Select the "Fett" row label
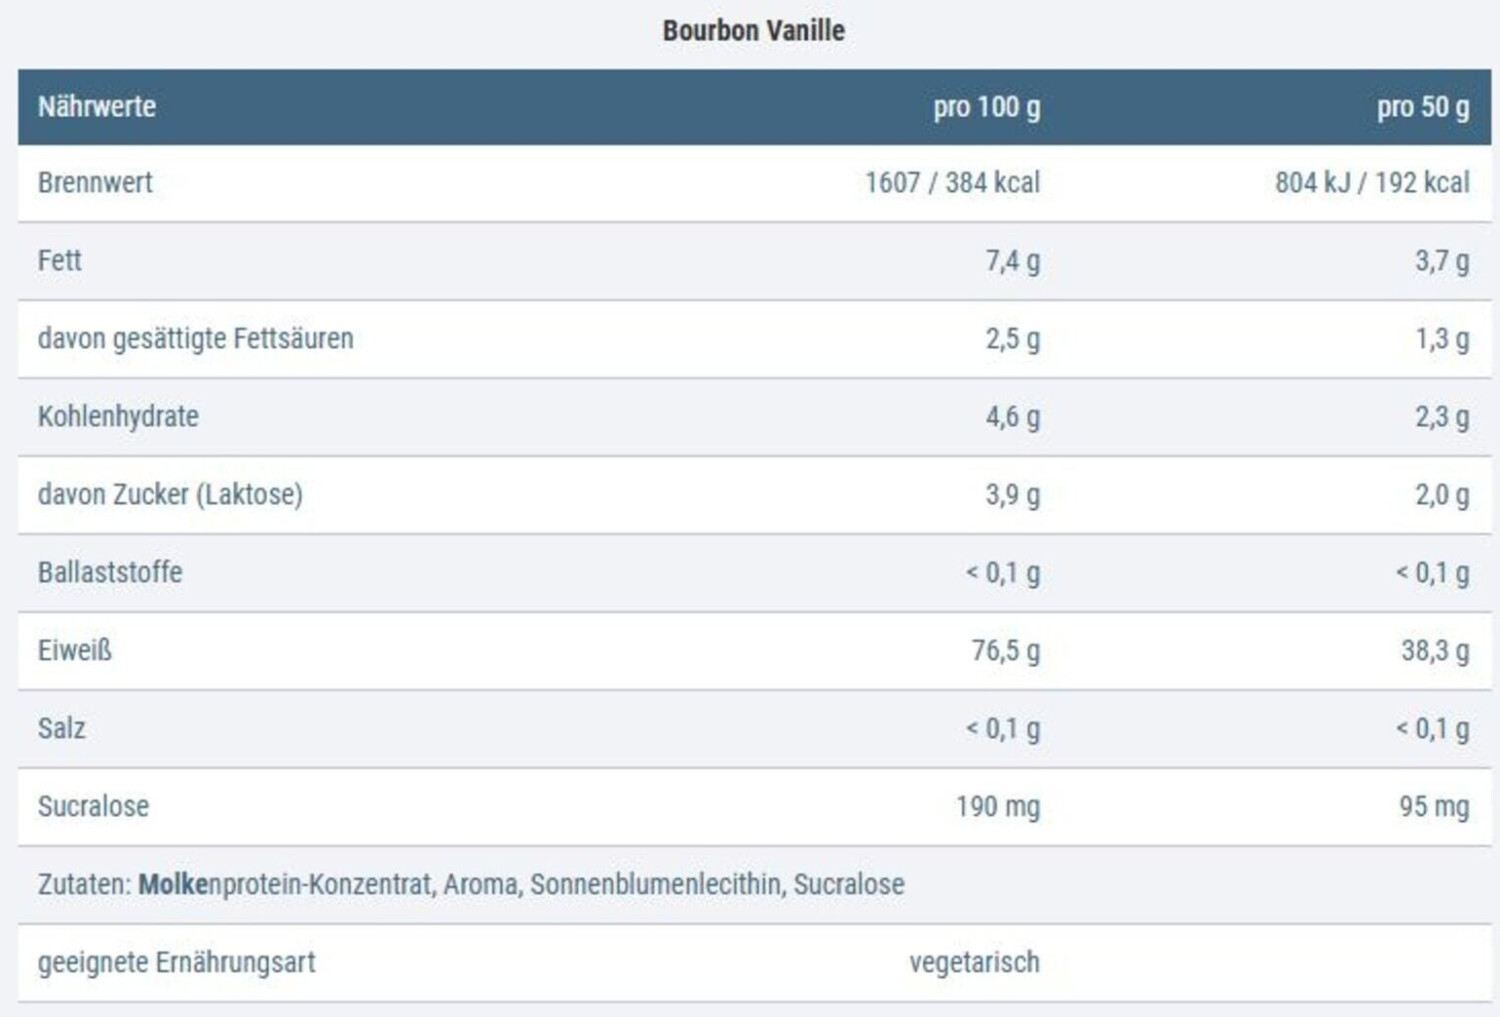This screenshot has height=1017, width=1500. coord(59,261)
